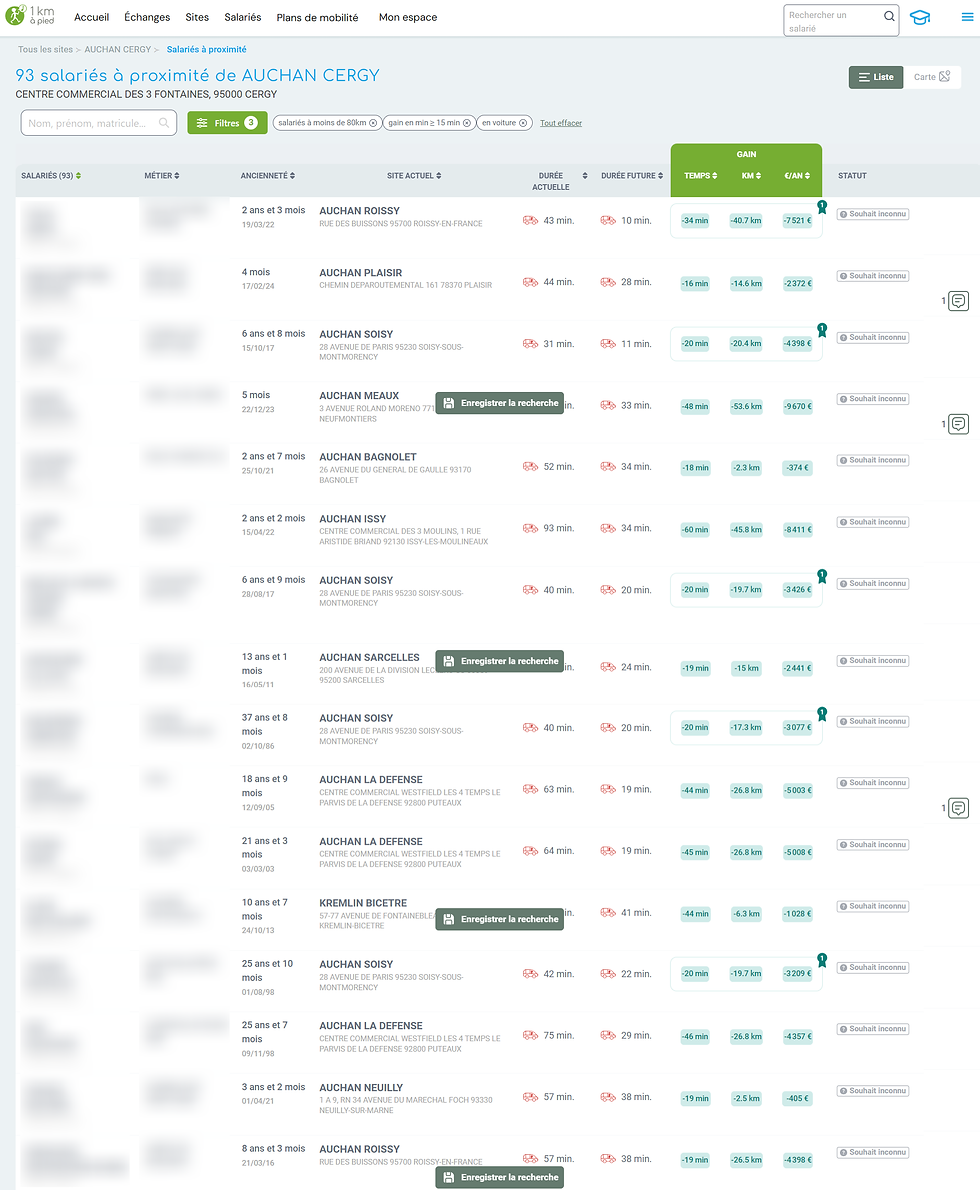
Task: Open comment icon on AUCHAN MEAUX row
Action: click(959, 424)
